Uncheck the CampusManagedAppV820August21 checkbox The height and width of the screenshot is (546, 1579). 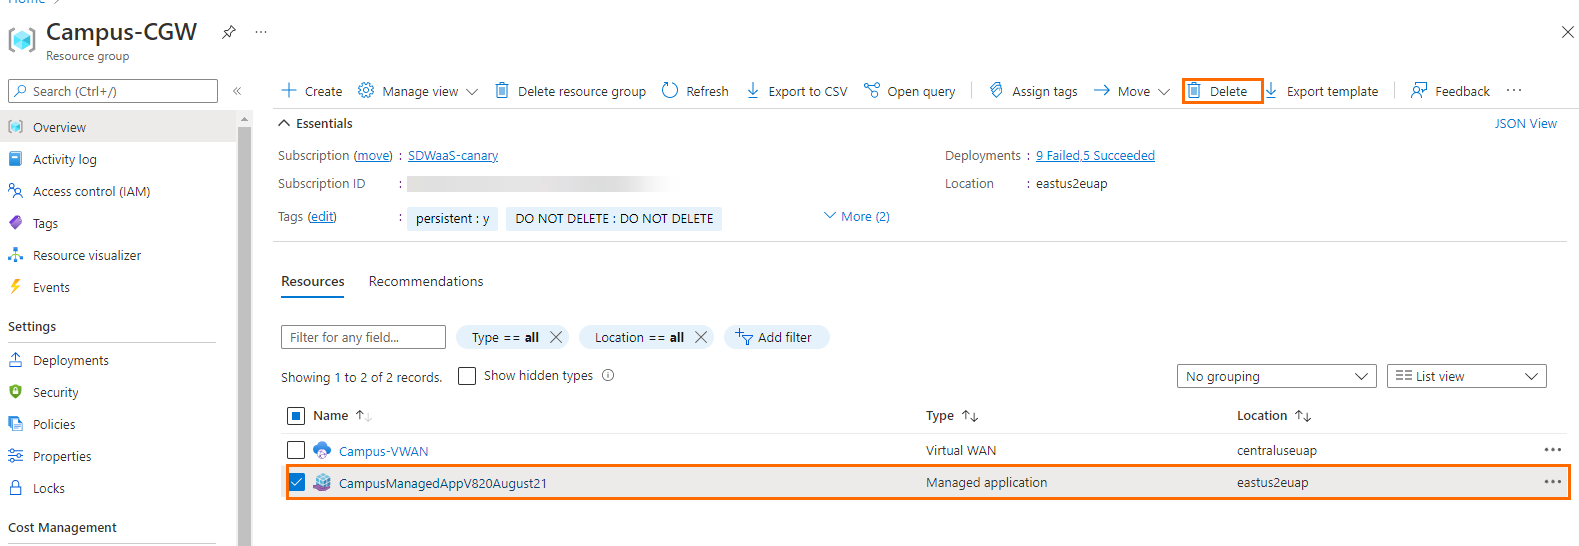[x=297, y=482]
